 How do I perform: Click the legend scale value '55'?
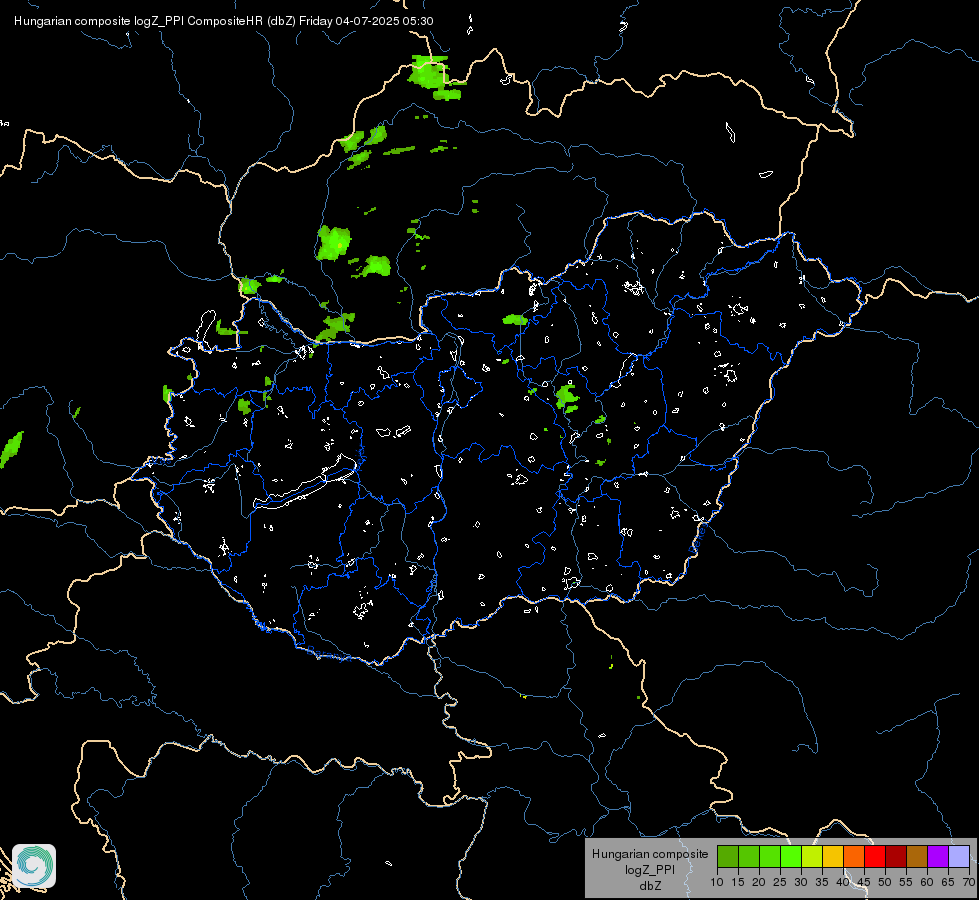[x=906, y=882]
